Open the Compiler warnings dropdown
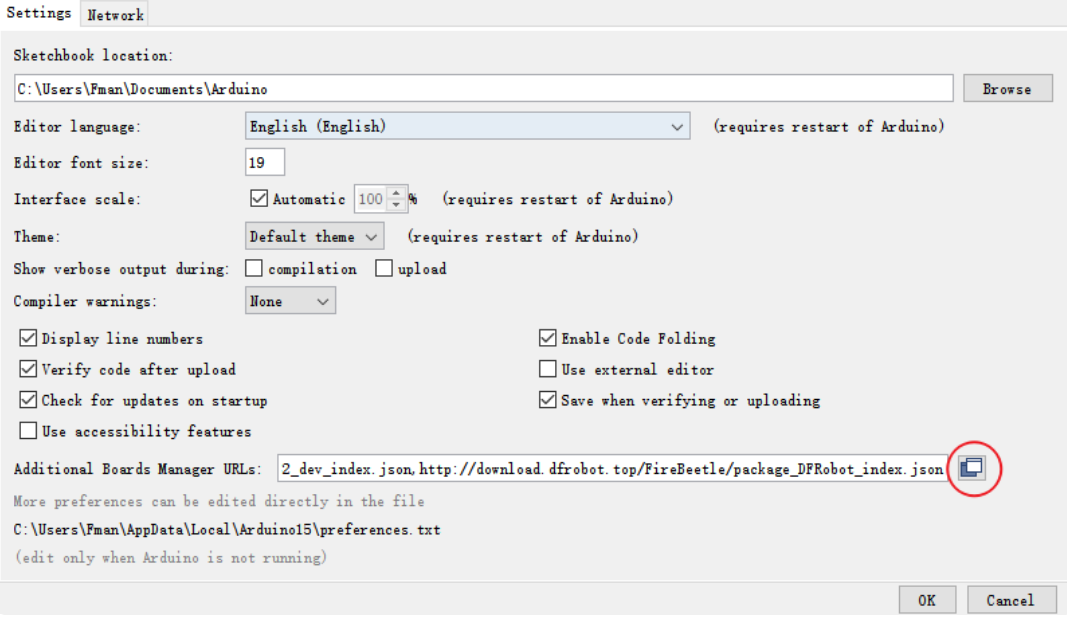 pyautogui.click(x=290, y=301)
